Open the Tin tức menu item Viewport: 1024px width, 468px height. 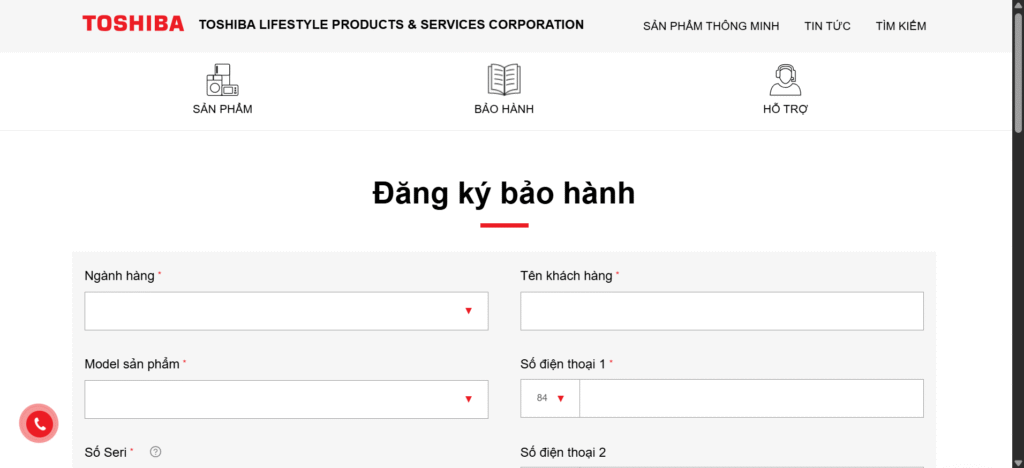point(827,26)
